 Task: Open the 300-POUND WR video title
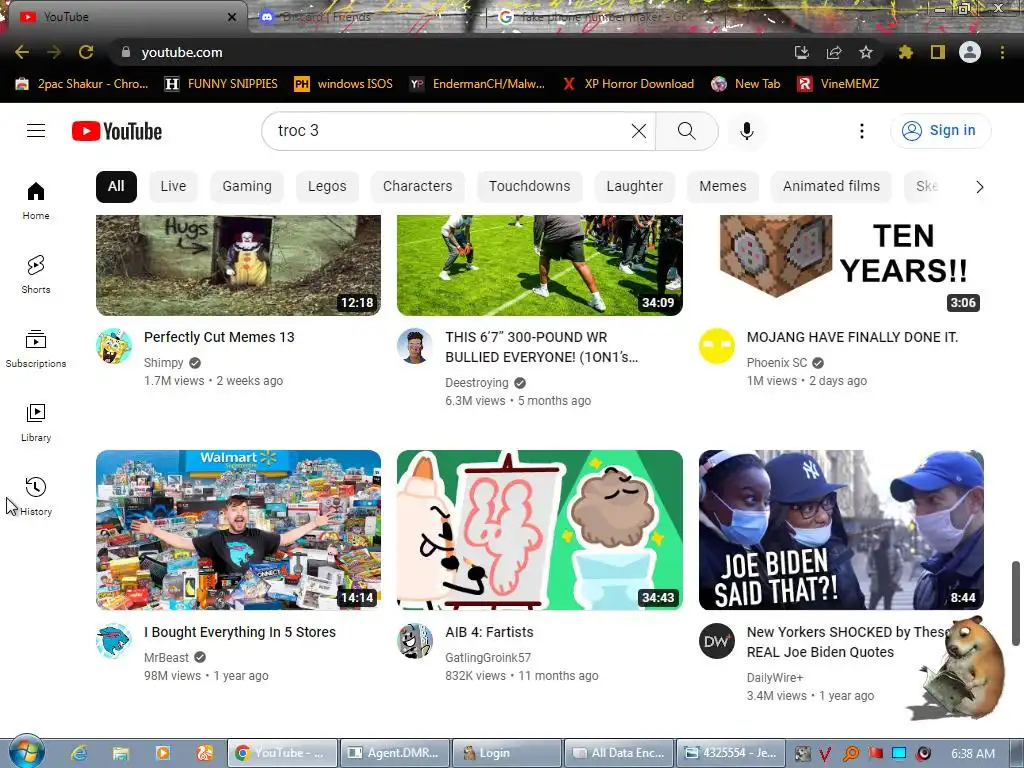(x=541, y=347)
